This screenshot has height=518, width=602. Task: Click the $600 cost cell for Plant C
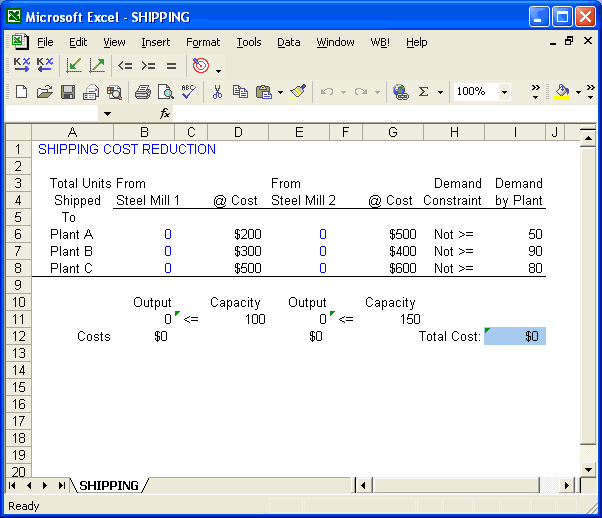(x=393, y=268)
